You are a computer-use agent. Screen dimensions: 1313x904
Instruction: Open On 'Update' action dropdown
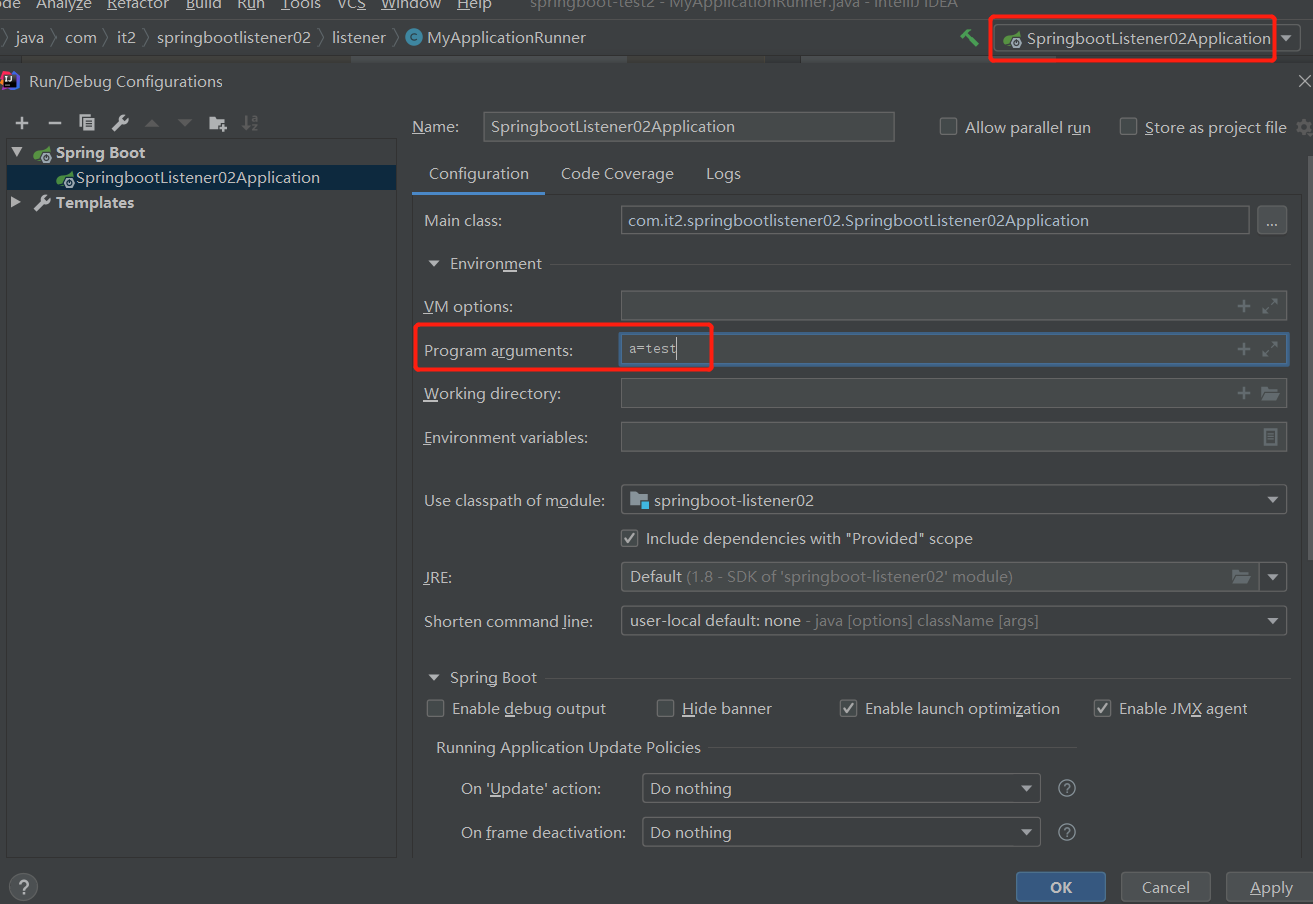pos(841,788)
